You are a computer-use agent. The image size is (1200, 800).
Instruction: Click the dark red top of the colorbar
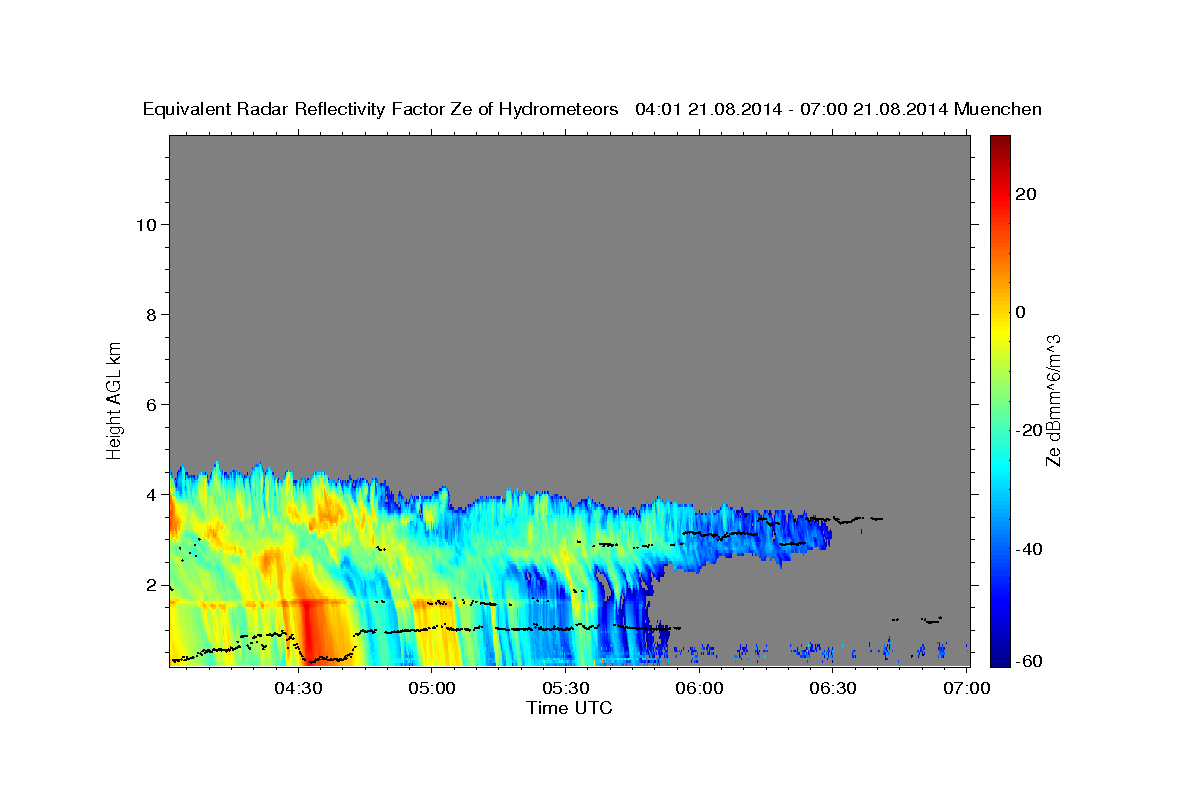tap(1000, 145)
